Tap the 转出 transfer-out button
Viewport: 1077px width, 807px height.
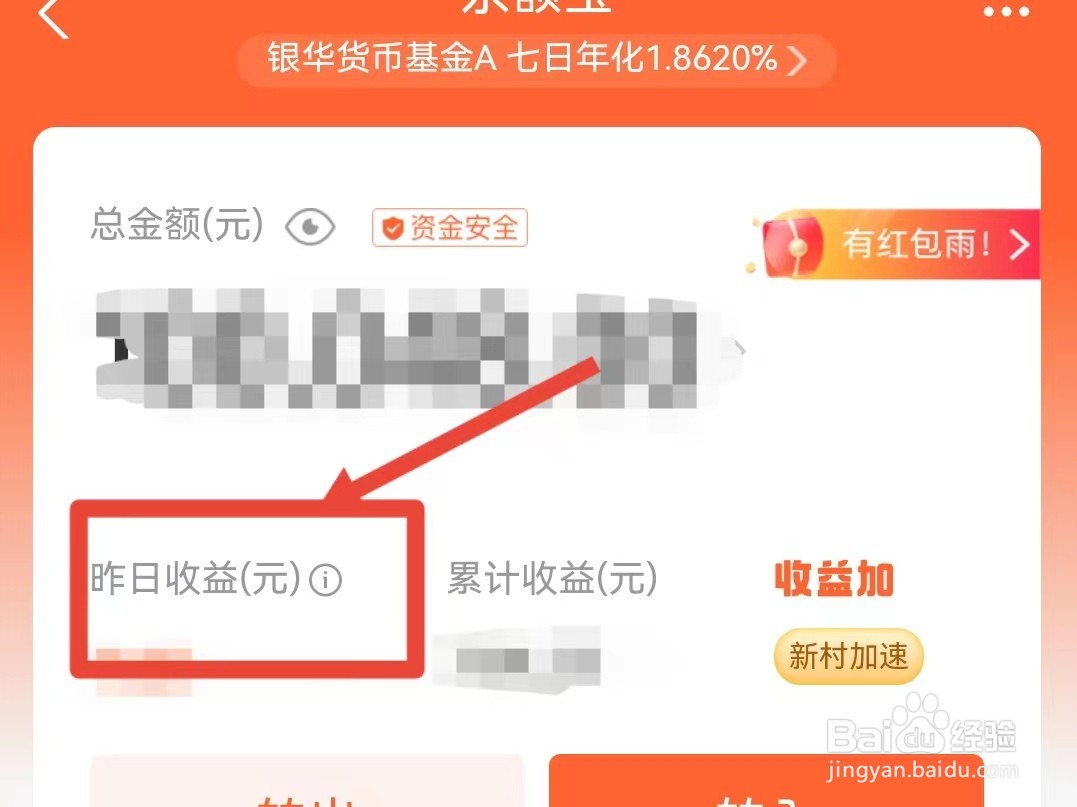307,782
